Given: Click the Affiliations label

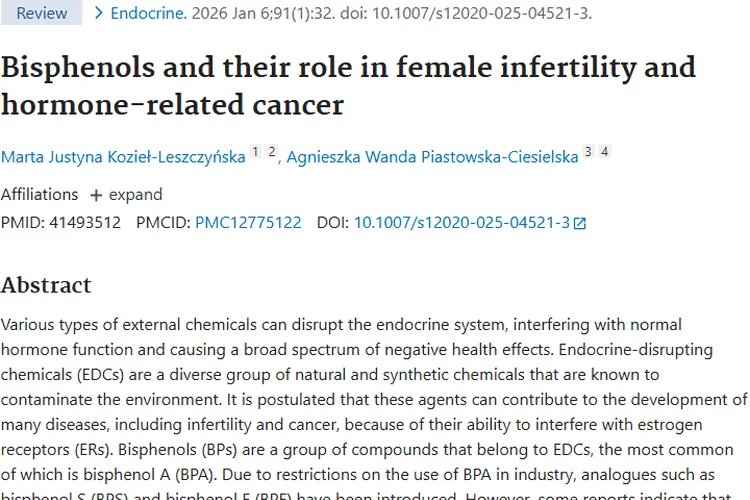Looking at the screenshot, I should tap(39, 195).
